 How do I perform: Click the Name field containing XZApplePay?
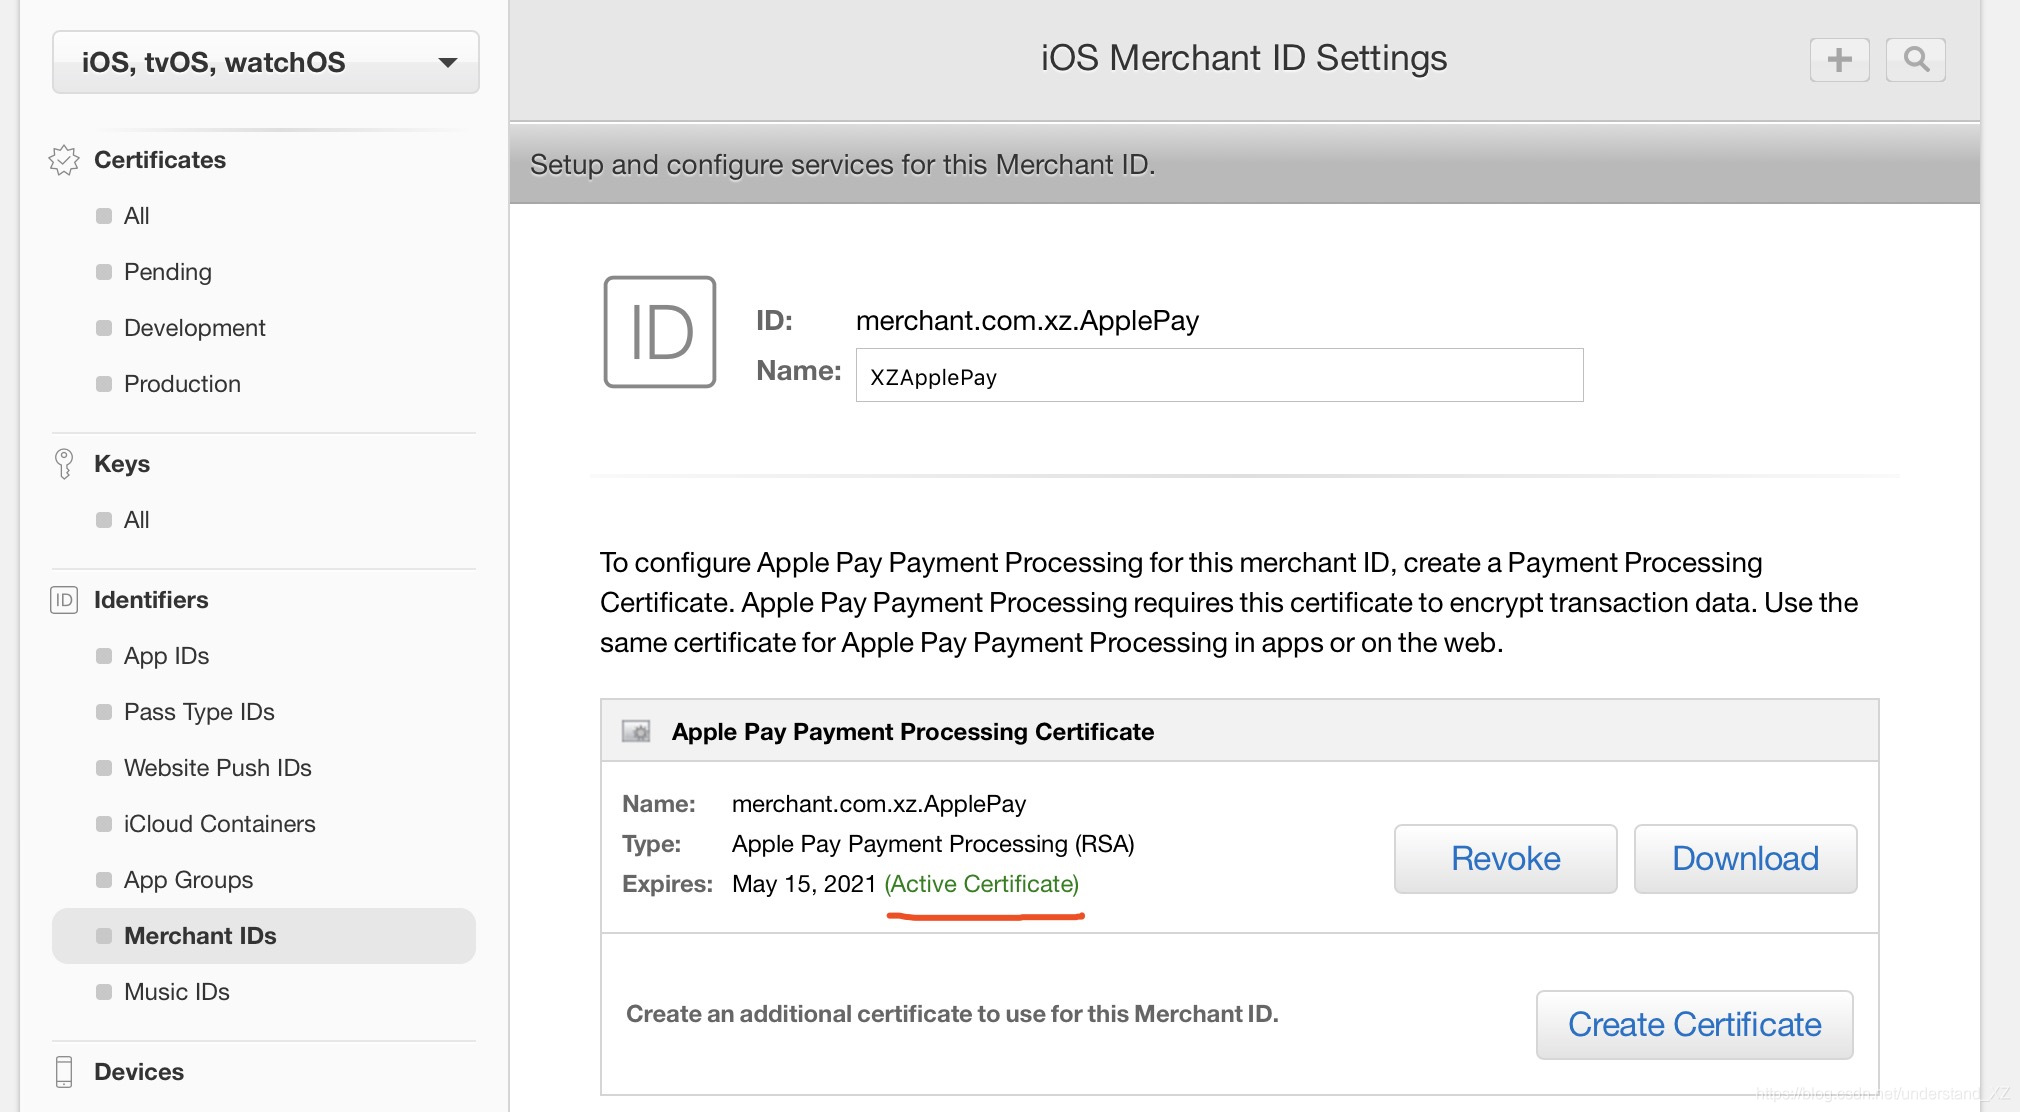(x=1218, y=376)
